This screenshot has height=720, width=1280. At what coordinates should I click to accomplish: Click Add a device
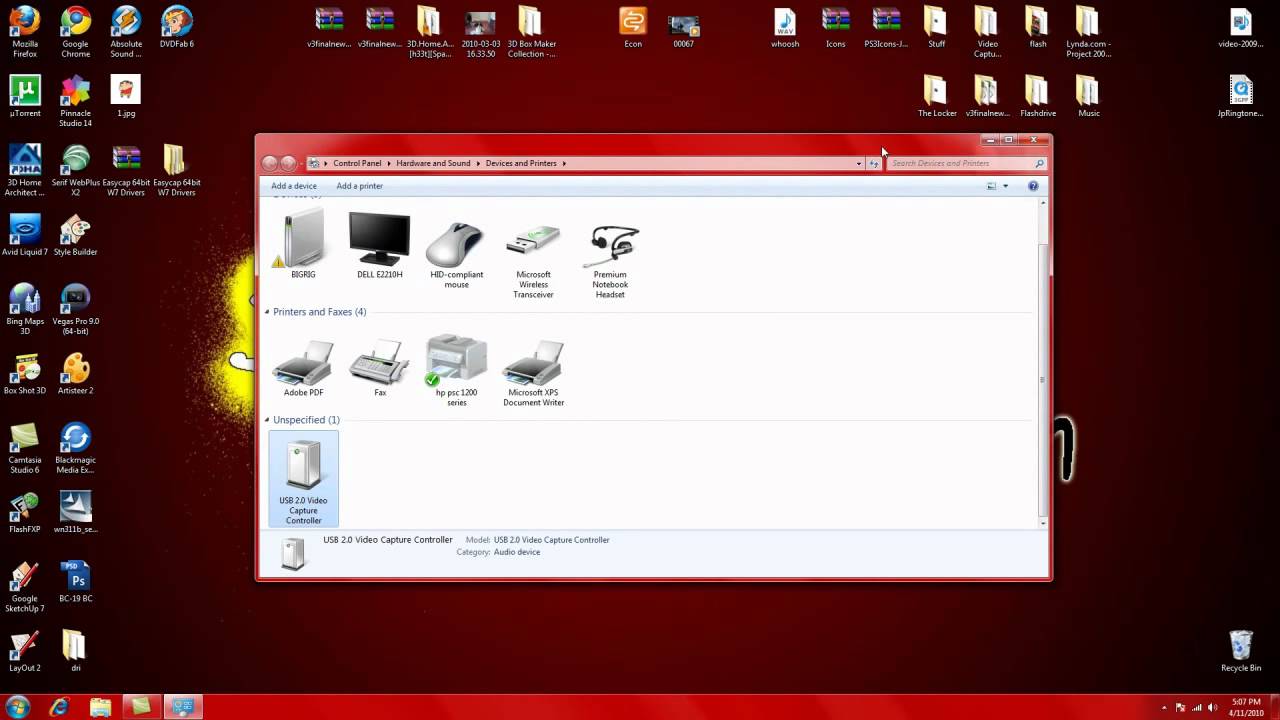(x=294, y=186)
